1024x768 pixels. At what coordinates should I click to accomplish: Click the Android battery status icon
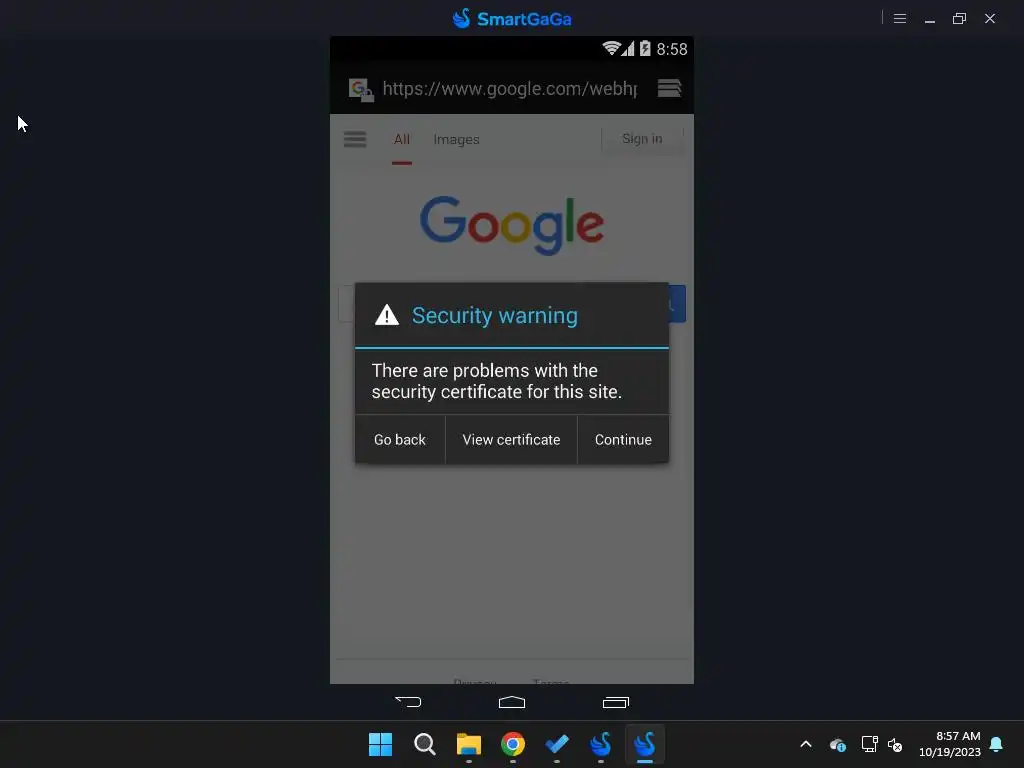point(645,48)
